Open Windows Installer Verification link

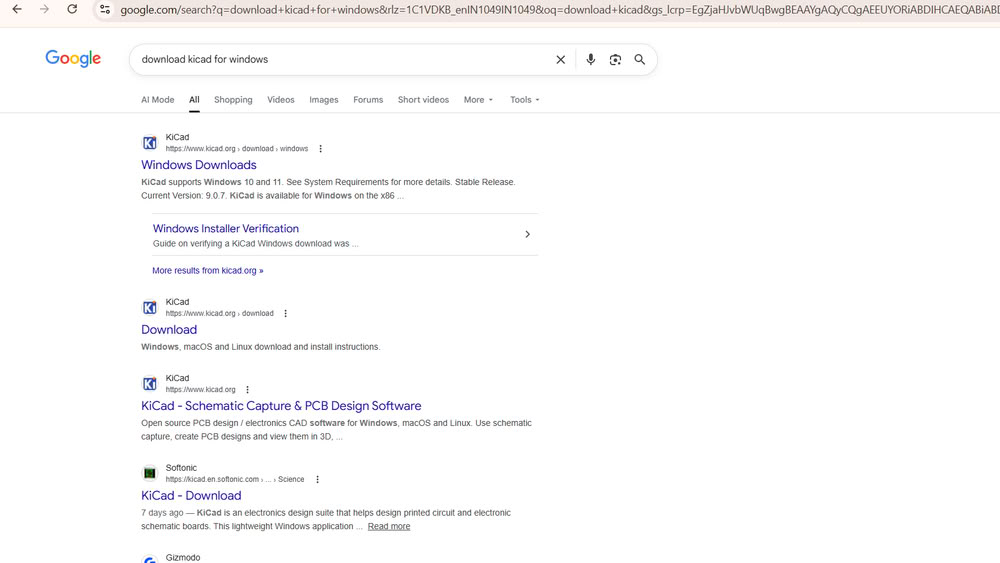tap(225, 228)
